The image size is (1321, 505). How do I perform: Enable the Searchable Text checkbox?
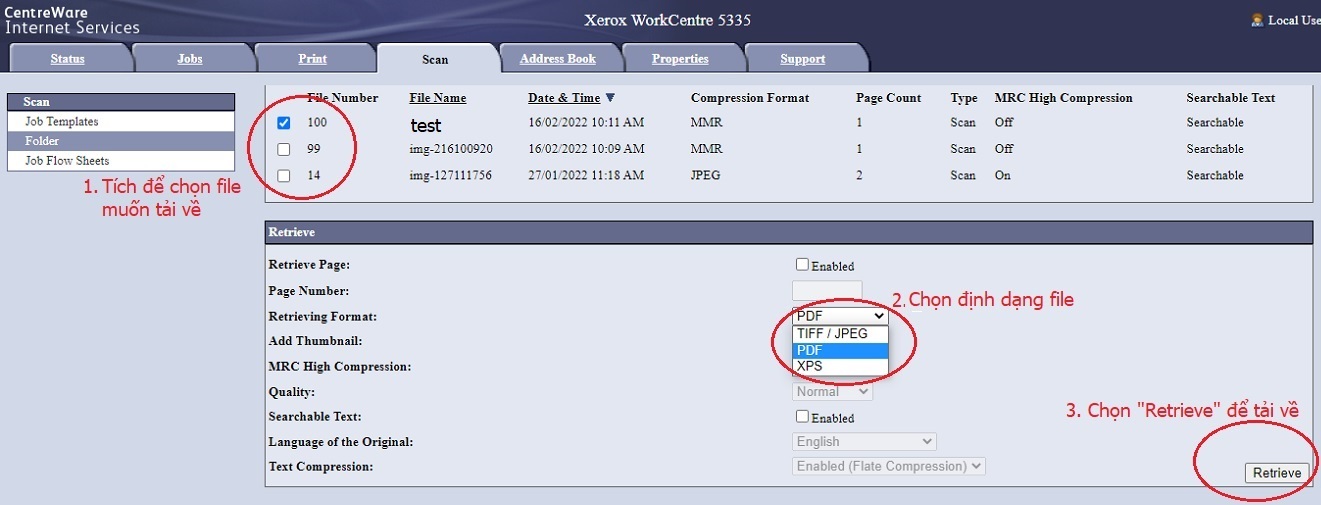click(802, 417)
